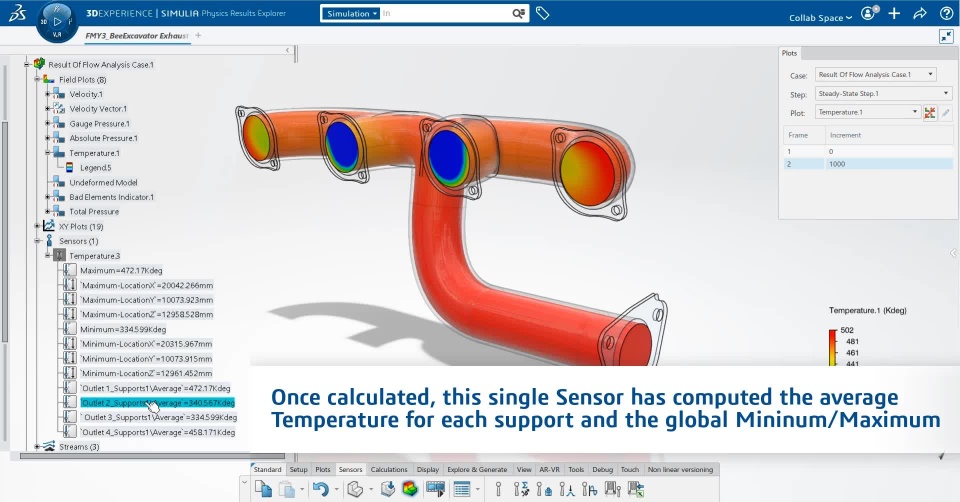Click the sensor with axis icon
The height and width of the screenshot is (502, 960).
[567, 489]
